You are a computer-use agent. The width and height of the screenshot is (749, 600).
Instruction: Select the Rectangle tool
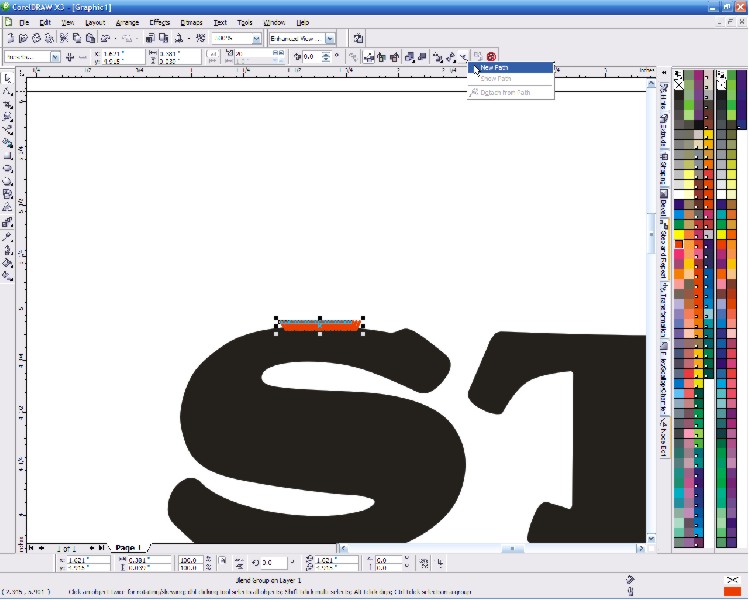(x=7, y=156)
